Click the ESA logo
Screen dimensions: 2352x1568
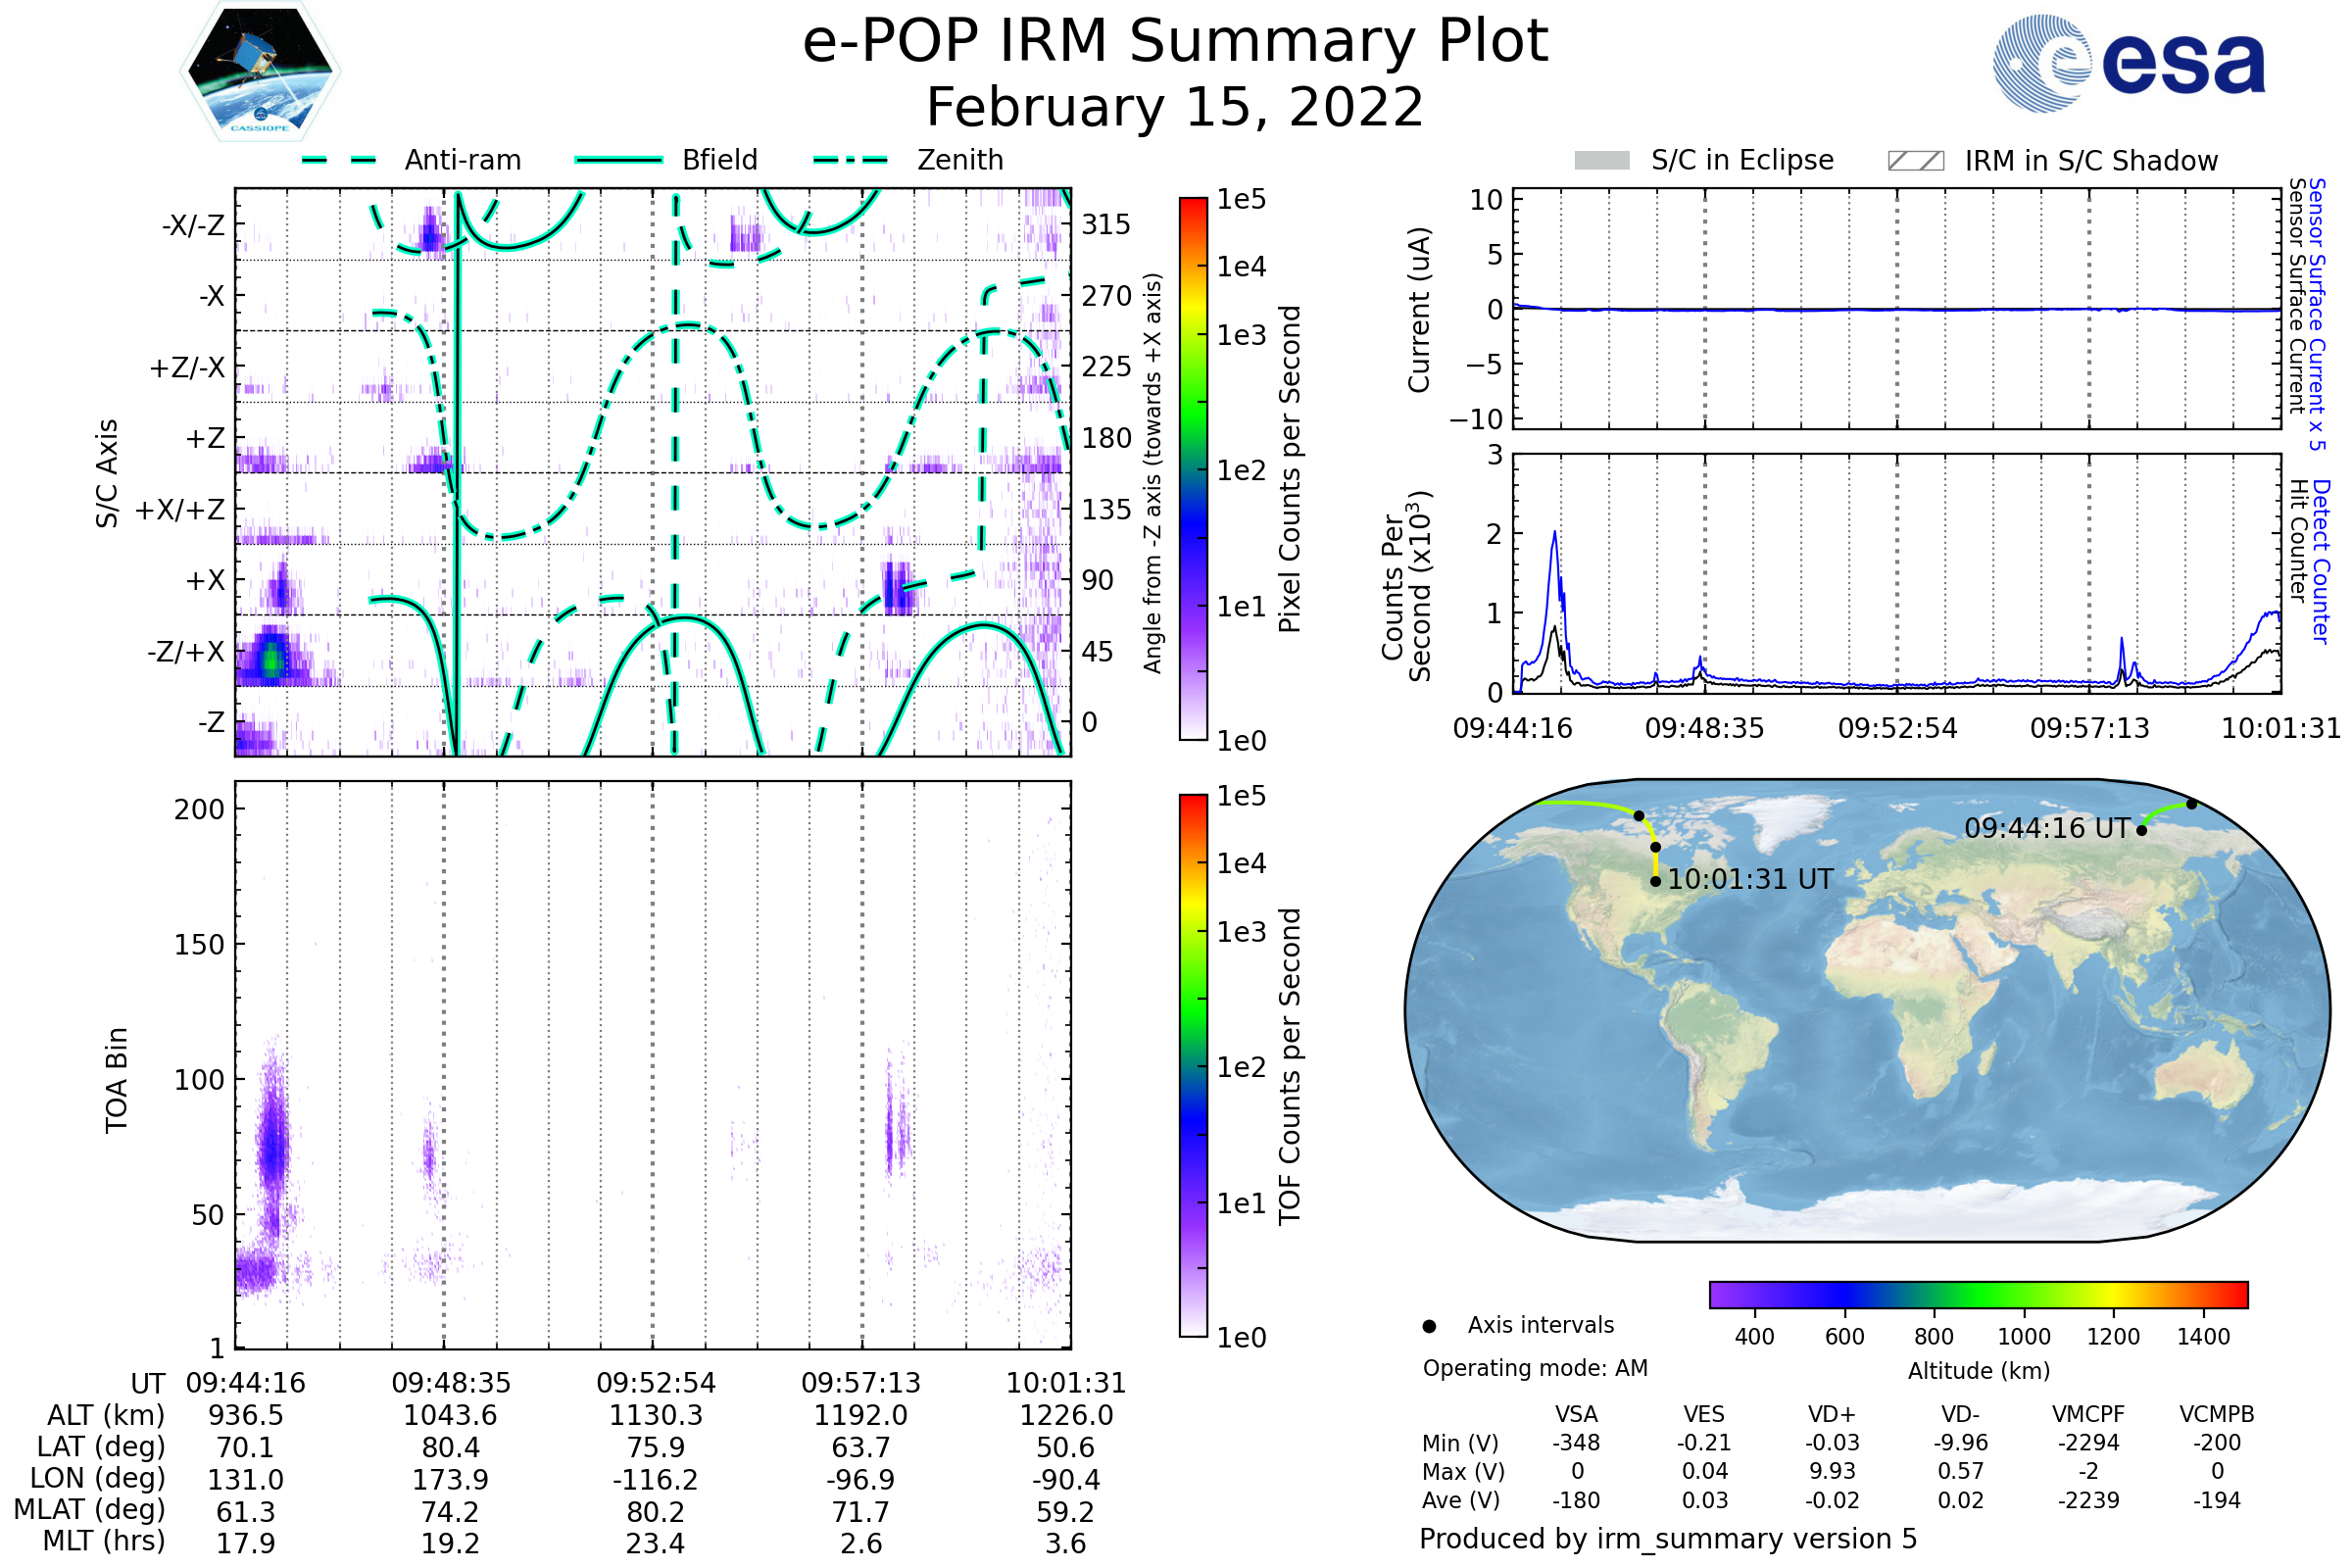(x=2129, y=63)
